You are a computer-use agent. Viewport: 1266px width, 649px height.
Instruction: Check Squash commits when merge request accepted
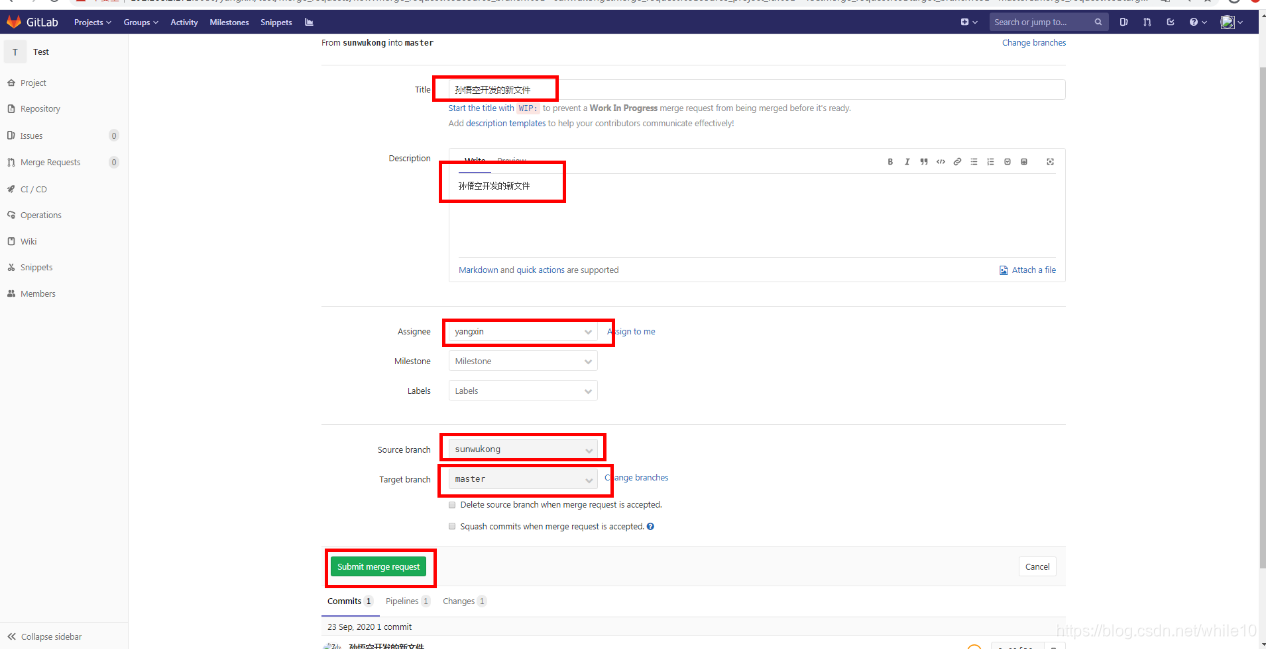[x=452, y=526]
